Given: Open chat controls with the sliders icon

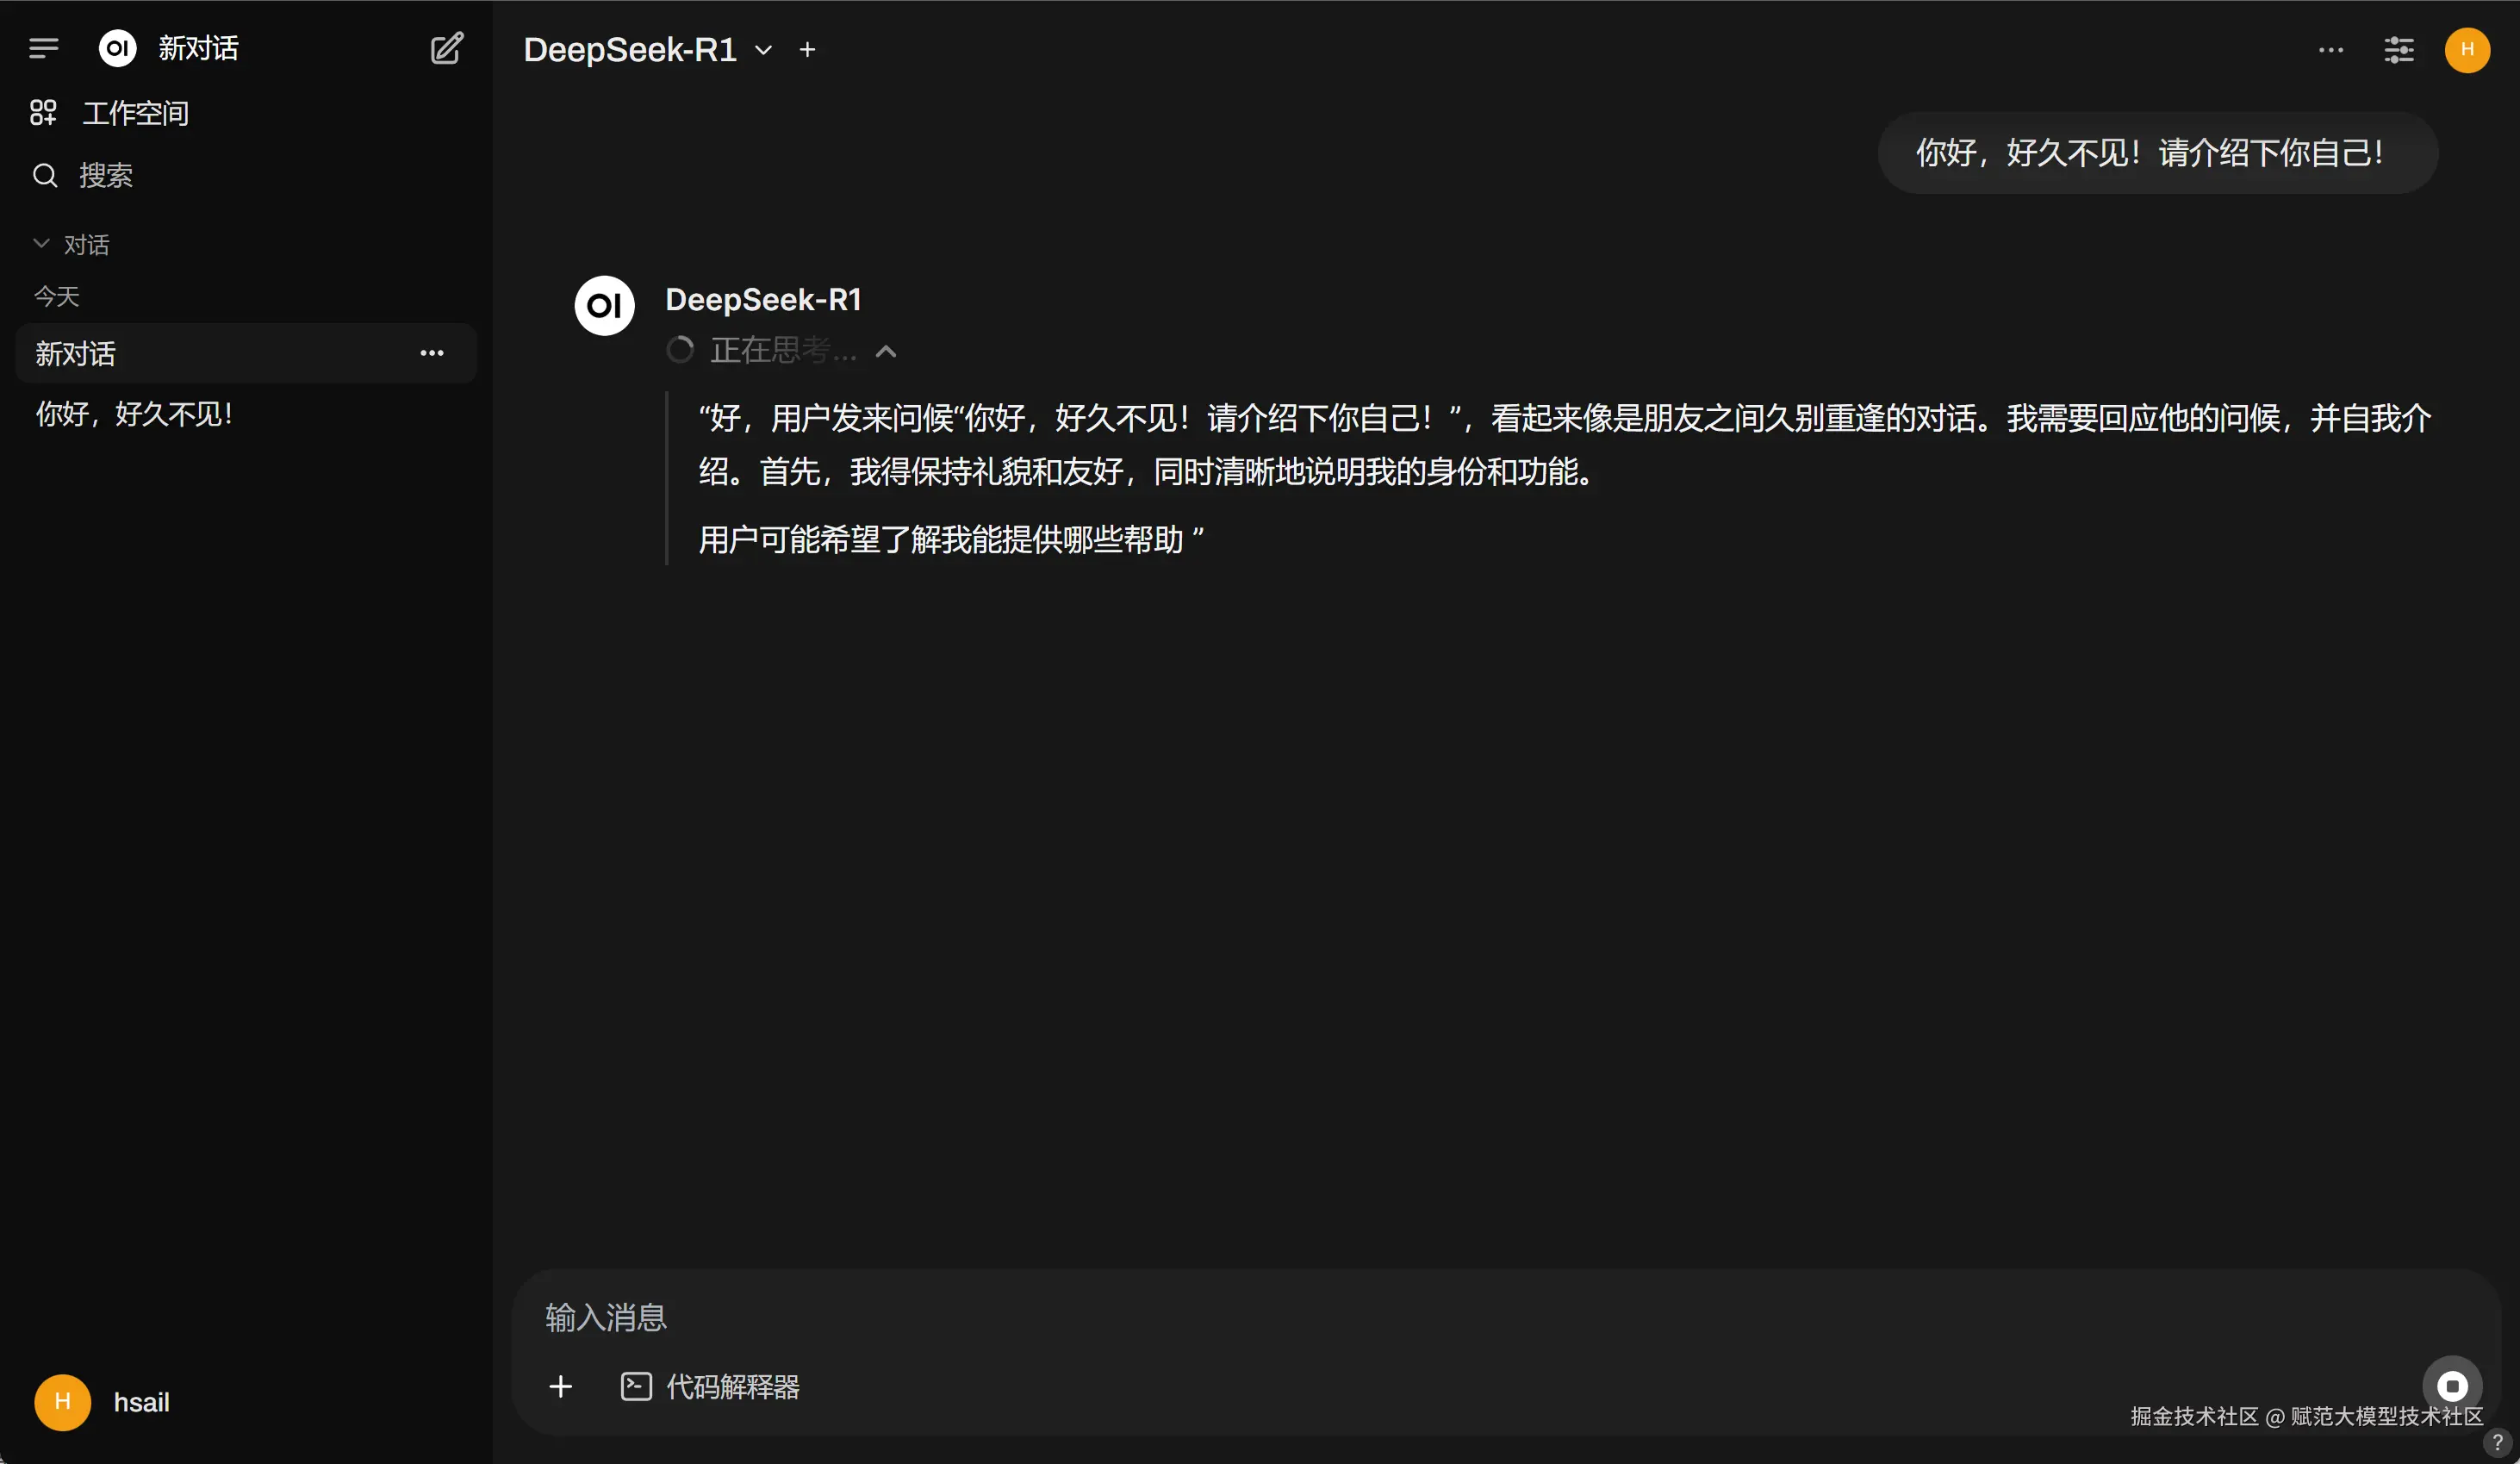Looking at the screenshot, I should (x=2399, y=50).
